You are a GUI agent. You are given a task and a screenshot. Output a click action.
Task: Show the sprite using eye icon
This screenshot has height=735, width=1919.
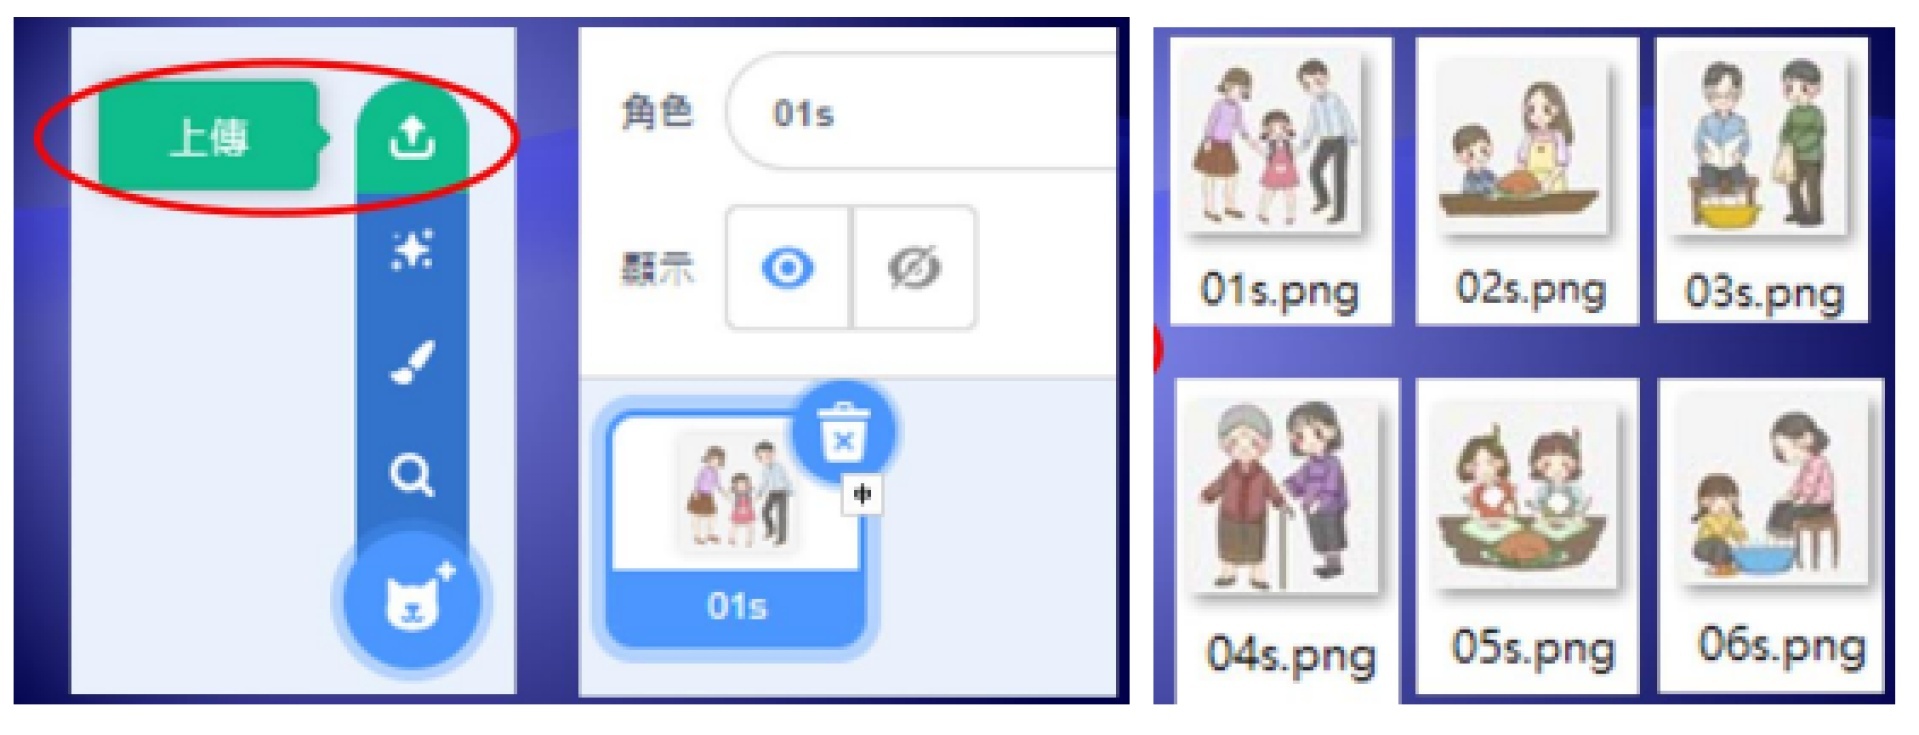pyautogui.click(x=787, y=267)
